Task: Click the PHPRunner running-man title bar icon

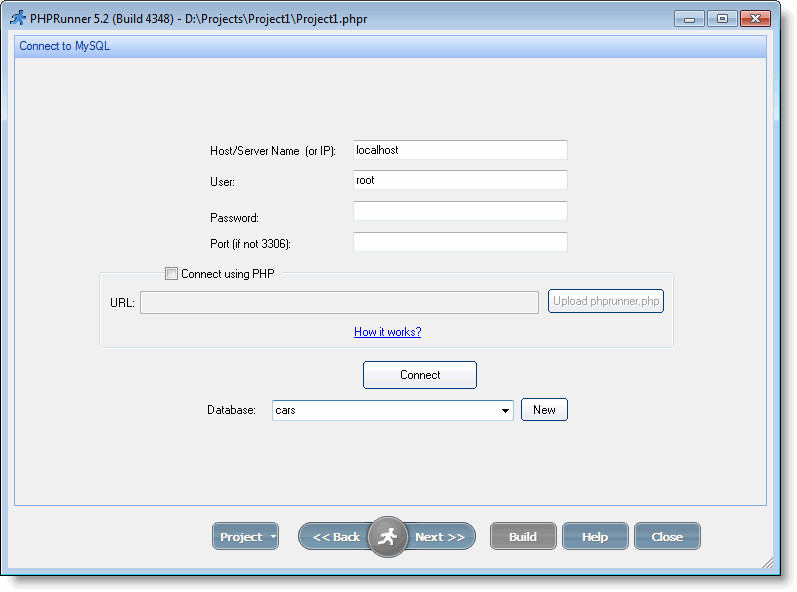Action: (18, 18)
